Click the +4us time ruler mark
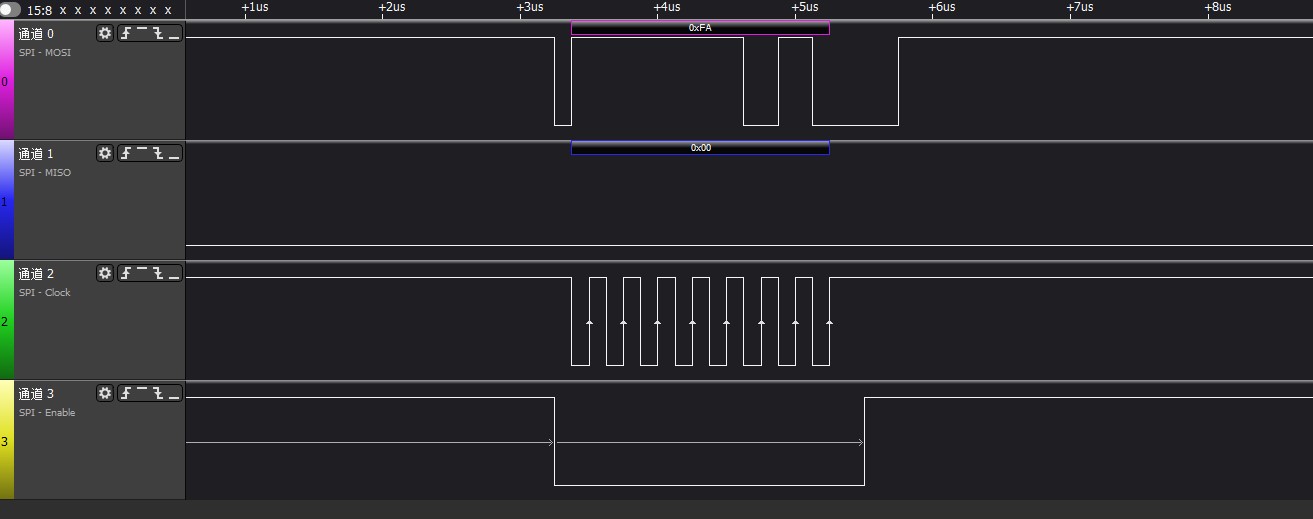 point(667,7)
